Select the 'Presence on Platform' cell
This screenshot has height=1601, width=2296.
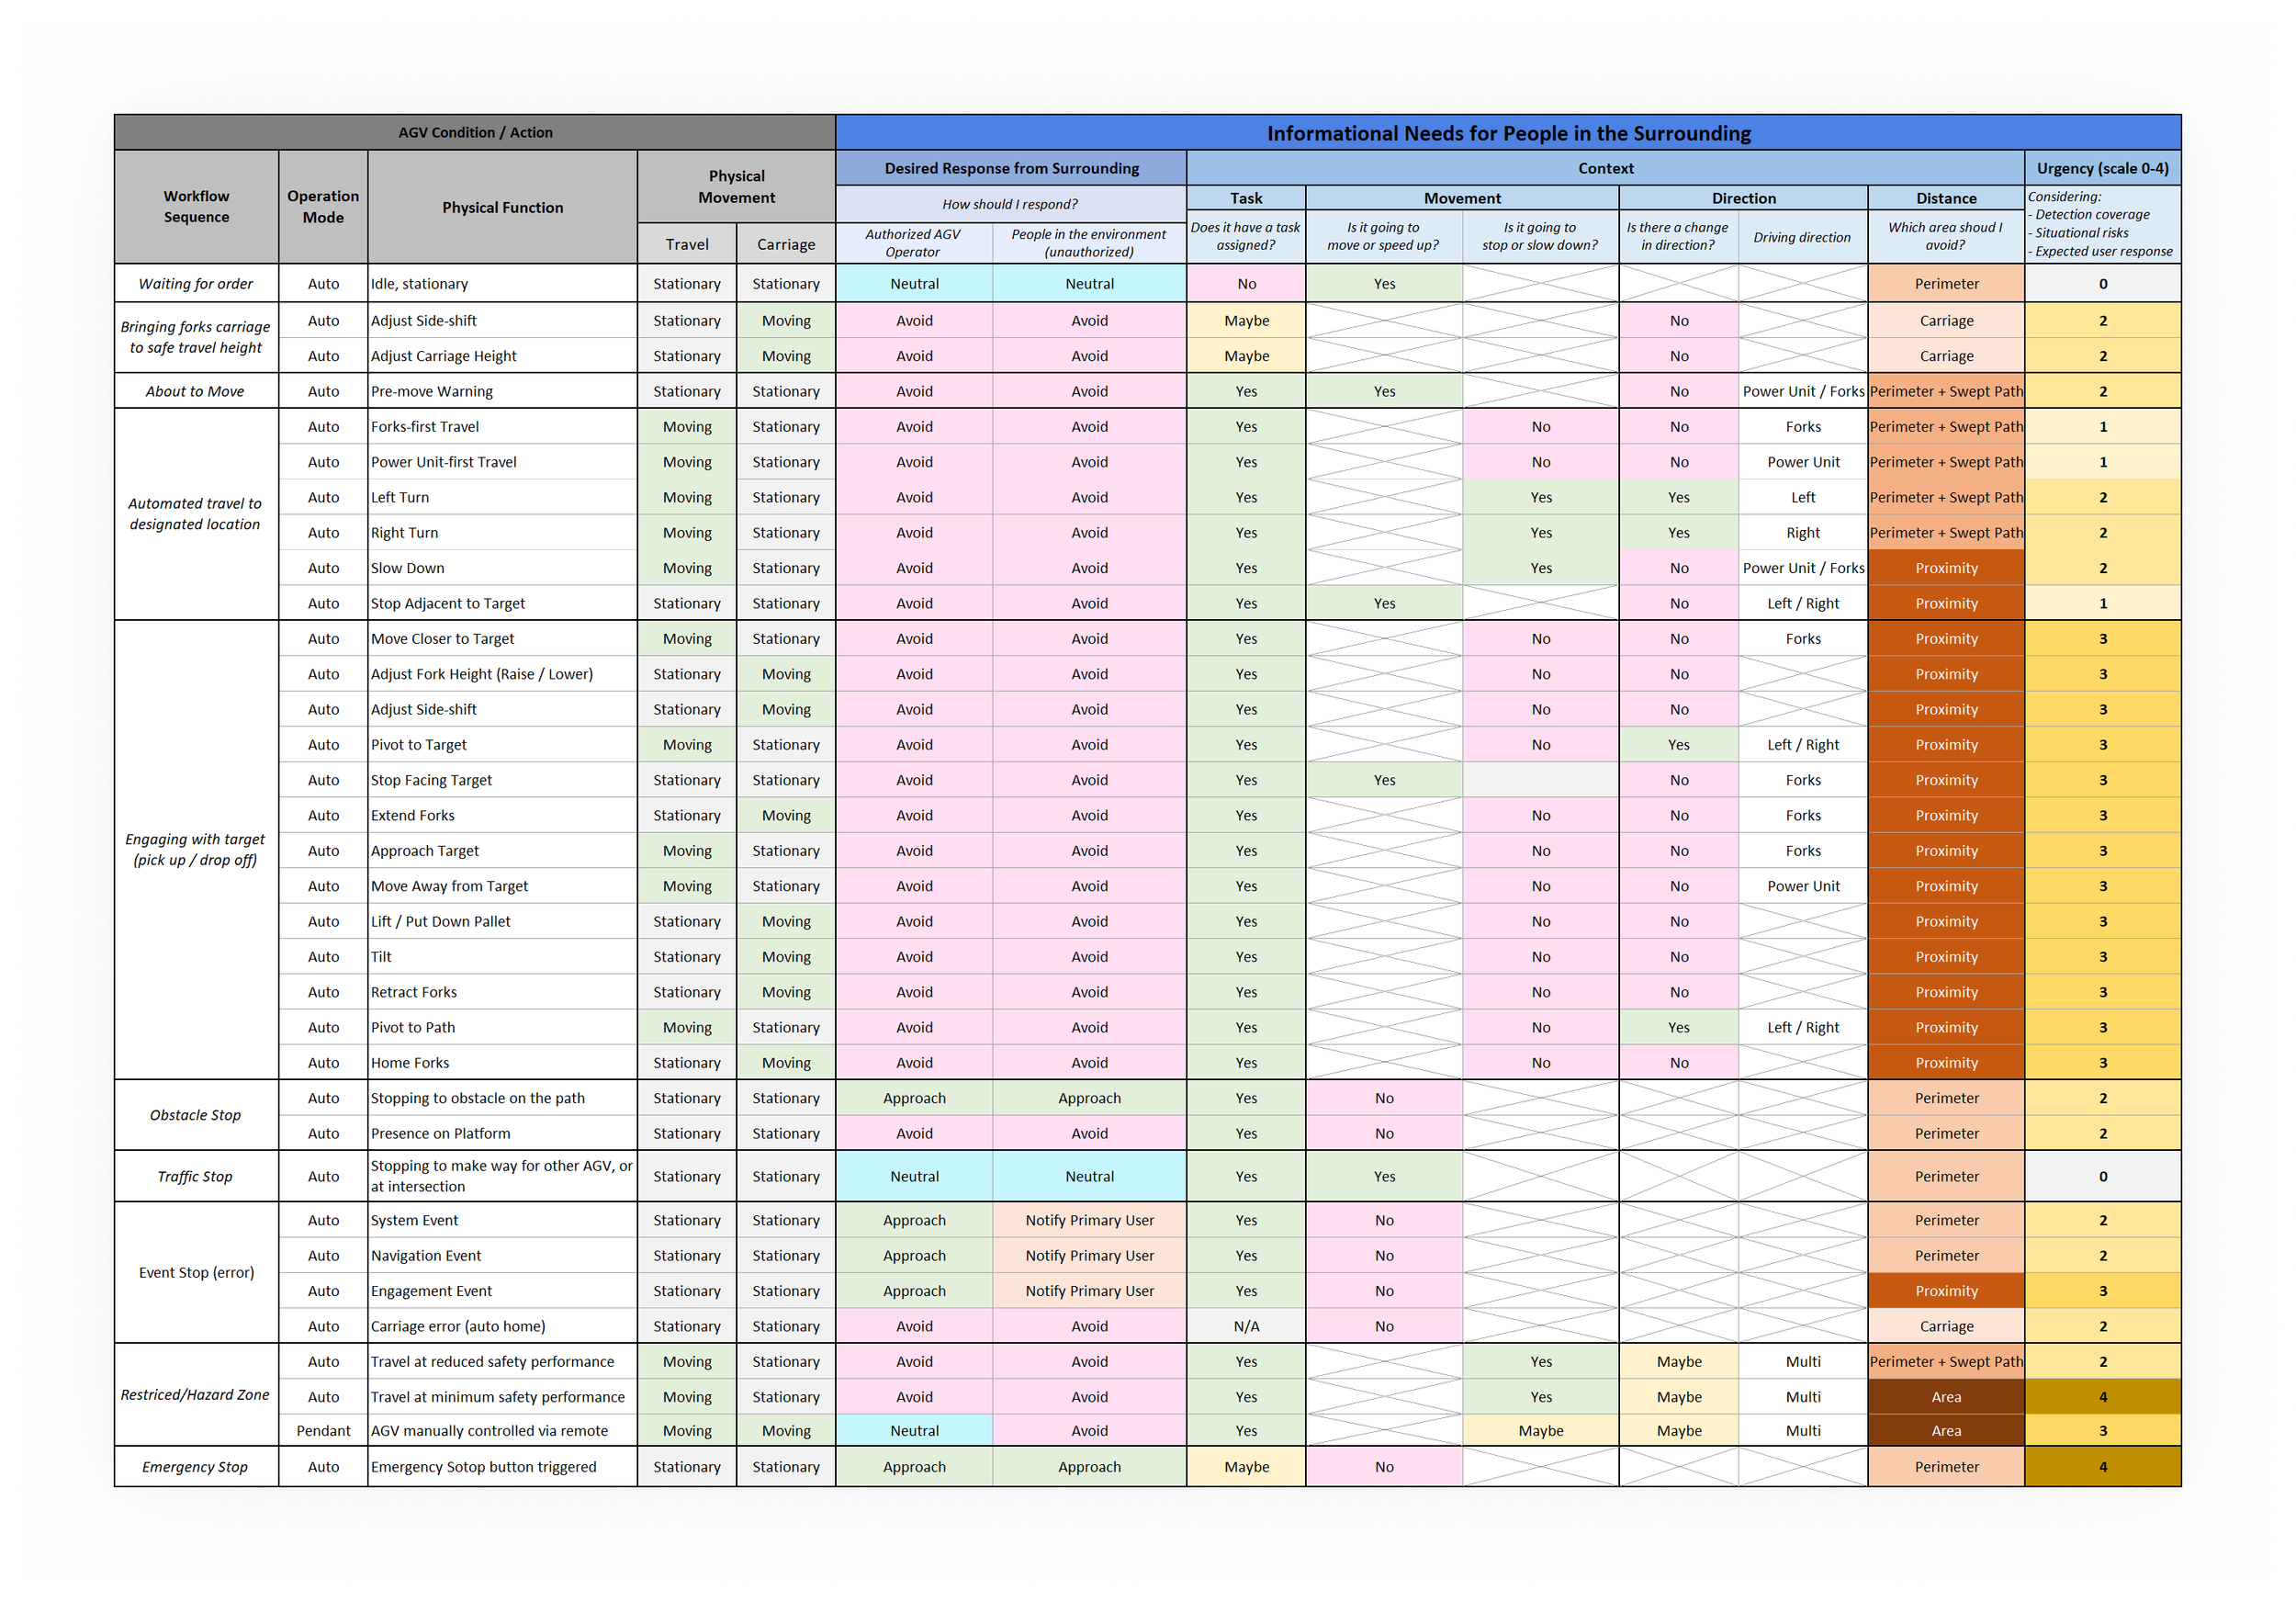tap(440, 1133)
